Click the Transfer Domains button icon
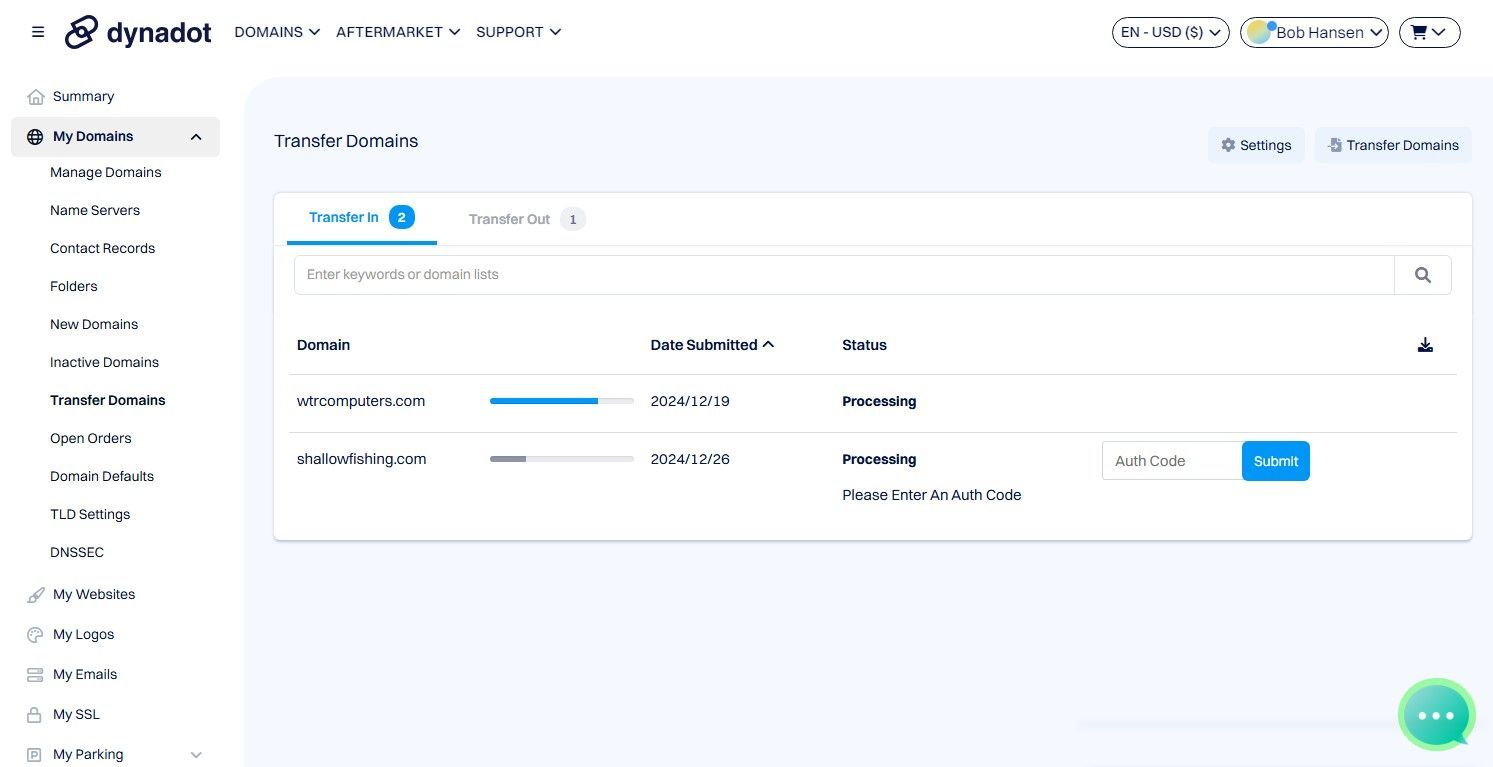The image size is (1493, 767). pos(1334,145)
